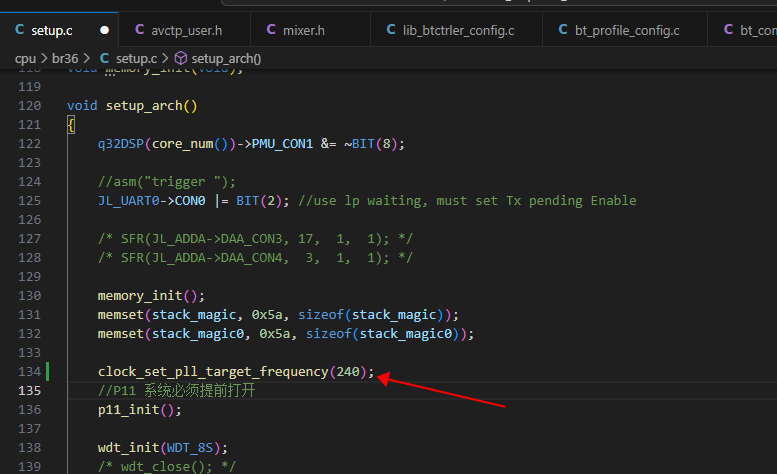
Task: Open the avctp_user.h tab
Action: click(186, 30)
